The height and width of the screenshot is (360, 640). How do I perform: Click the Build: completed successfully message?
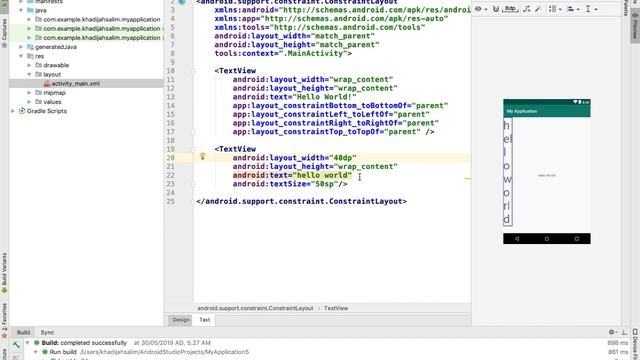[x=84, y=343]
